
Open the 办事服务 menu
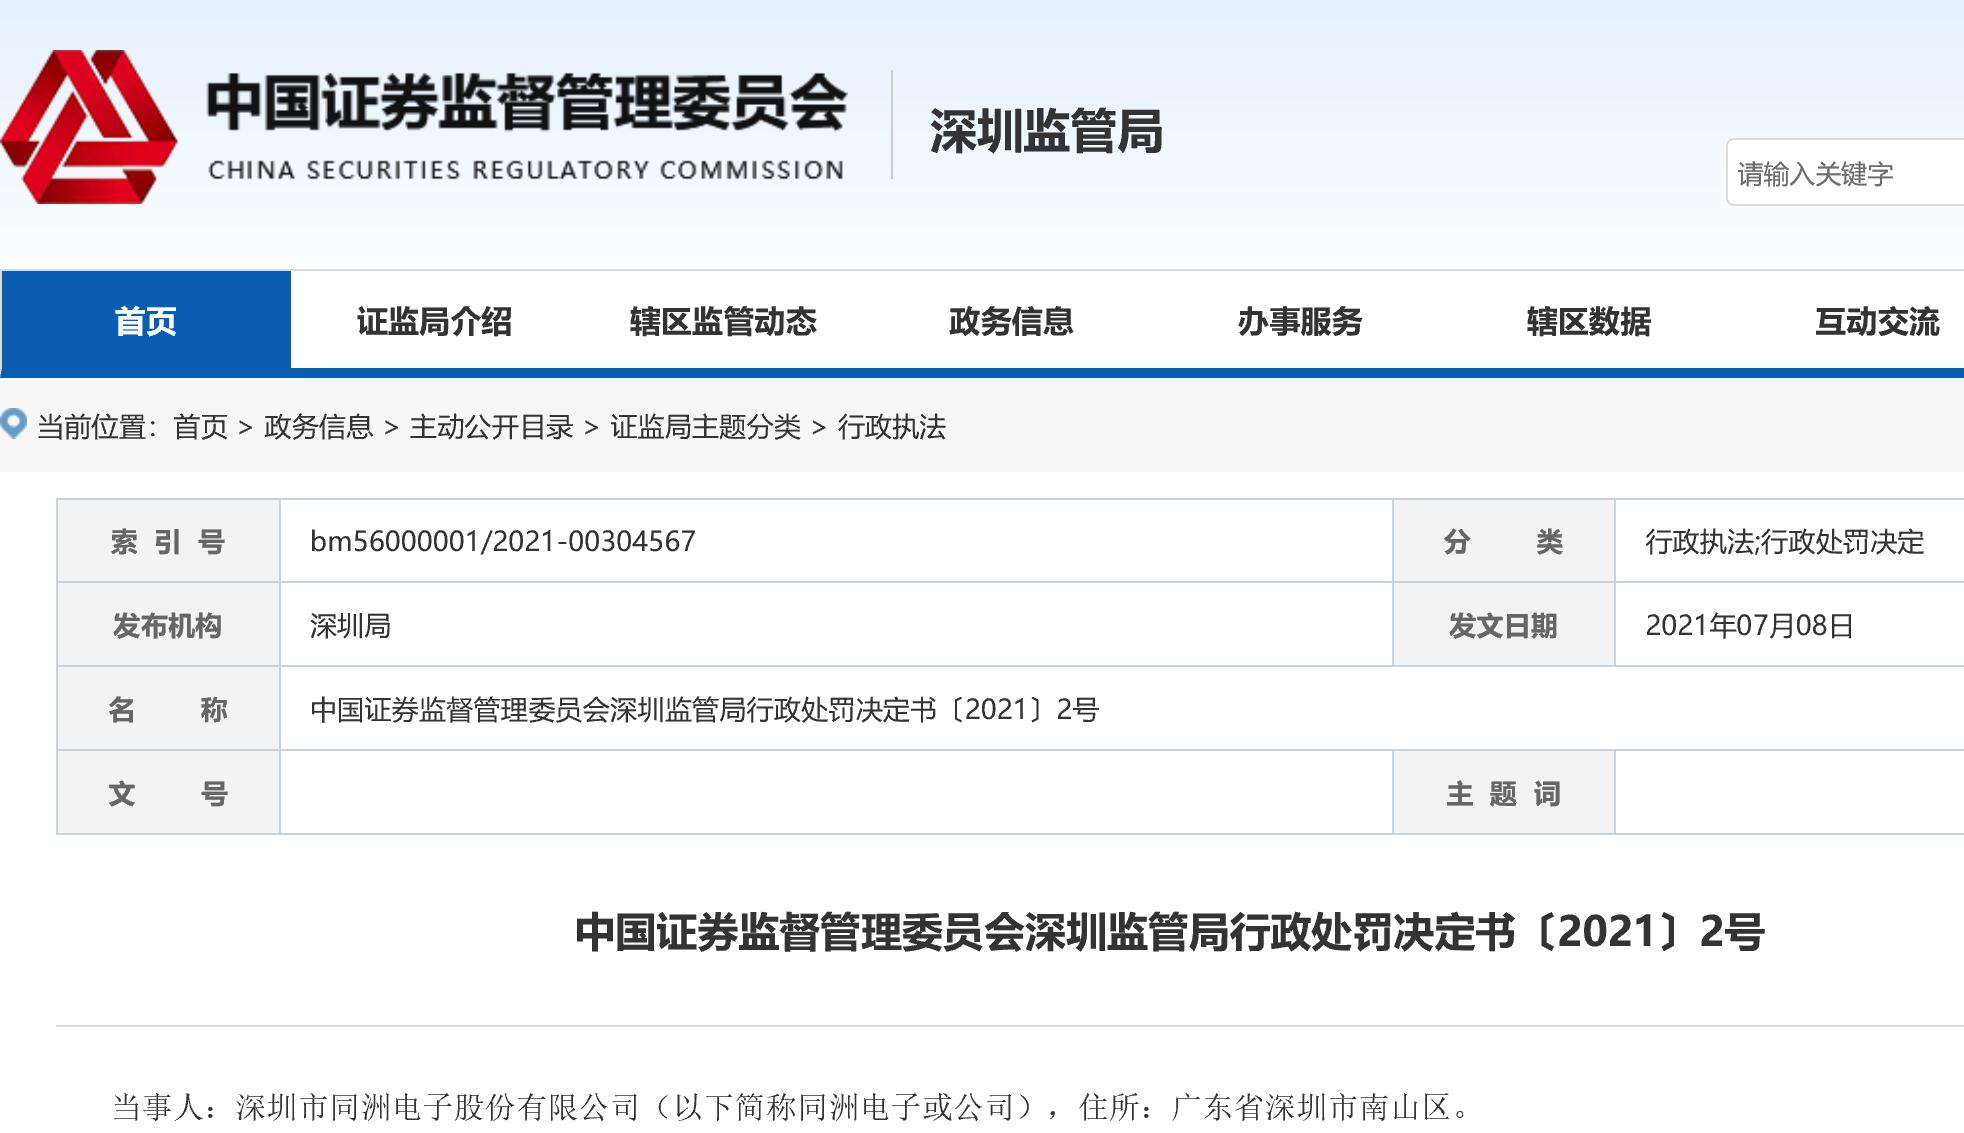[x=1300, y=321]
